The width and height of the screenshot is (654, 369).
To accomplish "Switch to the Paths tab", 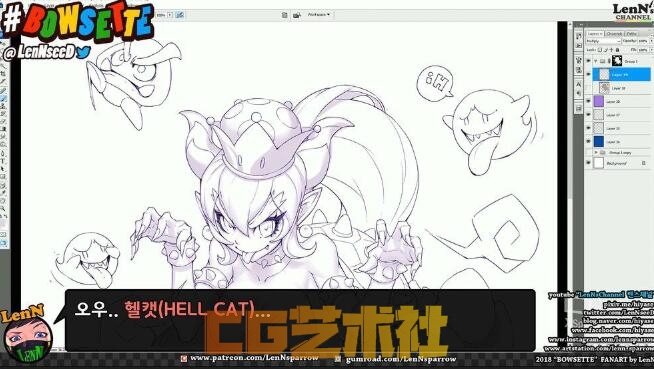I will [x=631, y=33].
